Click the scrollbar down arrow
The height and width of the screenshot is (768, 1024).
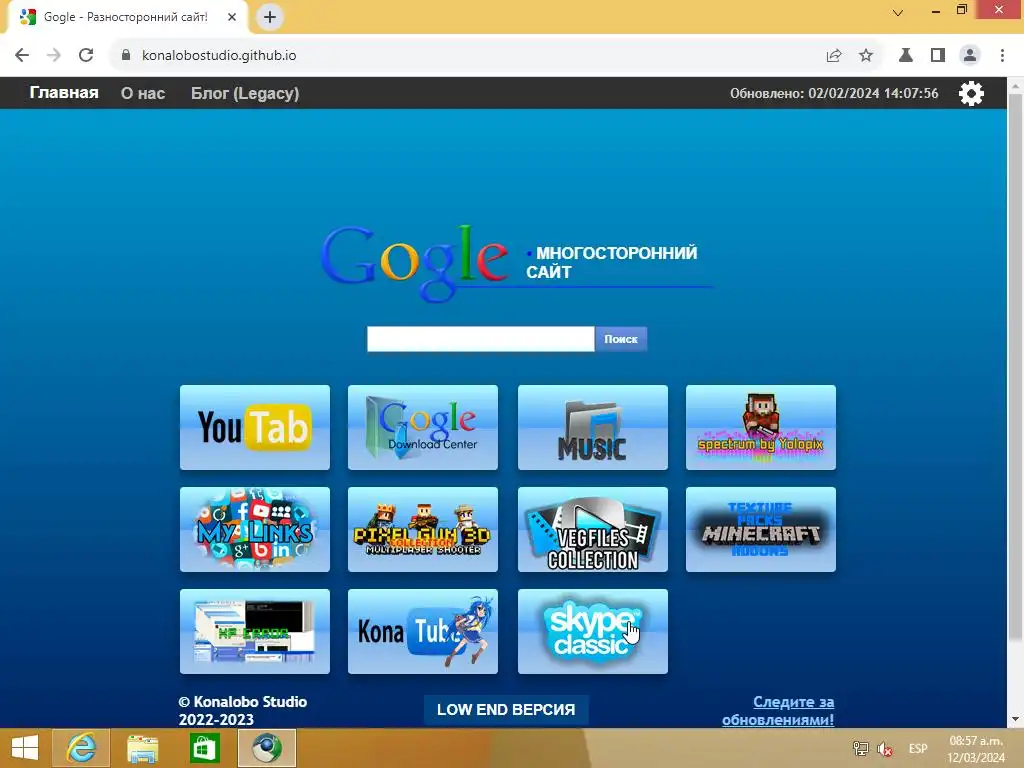pyautogui.click(x=1015, y=719)
